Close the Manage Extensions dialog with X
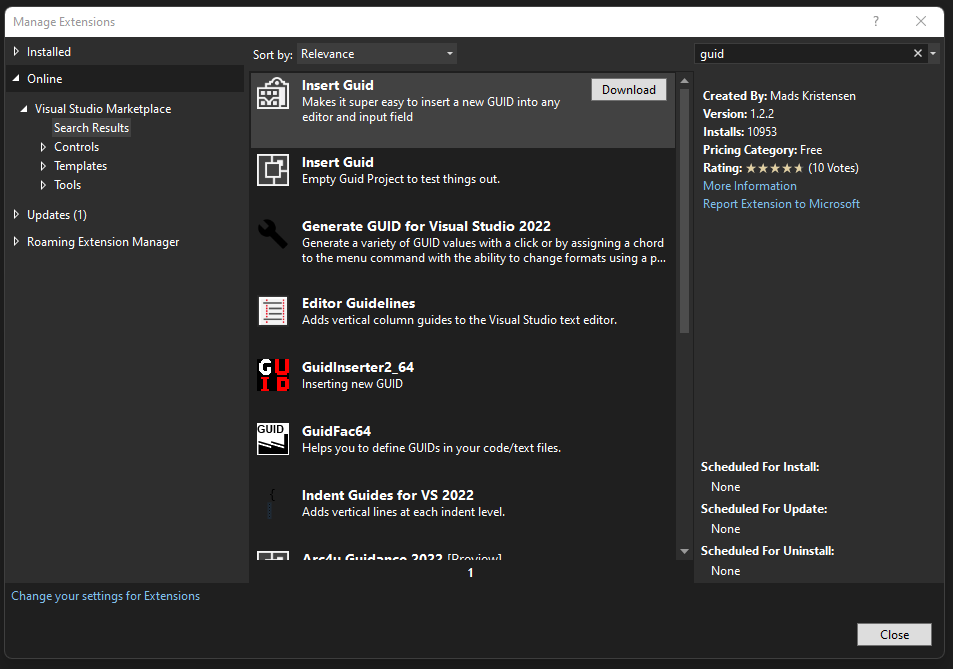 coord(921,21)
